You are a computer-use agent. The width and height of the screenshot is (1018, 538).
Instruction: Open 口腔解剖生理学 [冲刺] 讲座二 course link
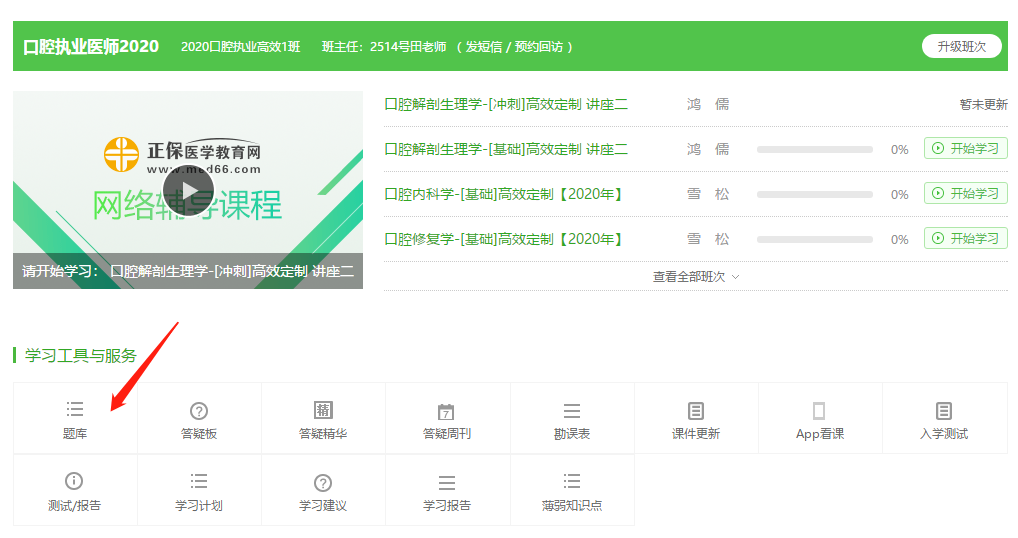[x=506, y=104]
